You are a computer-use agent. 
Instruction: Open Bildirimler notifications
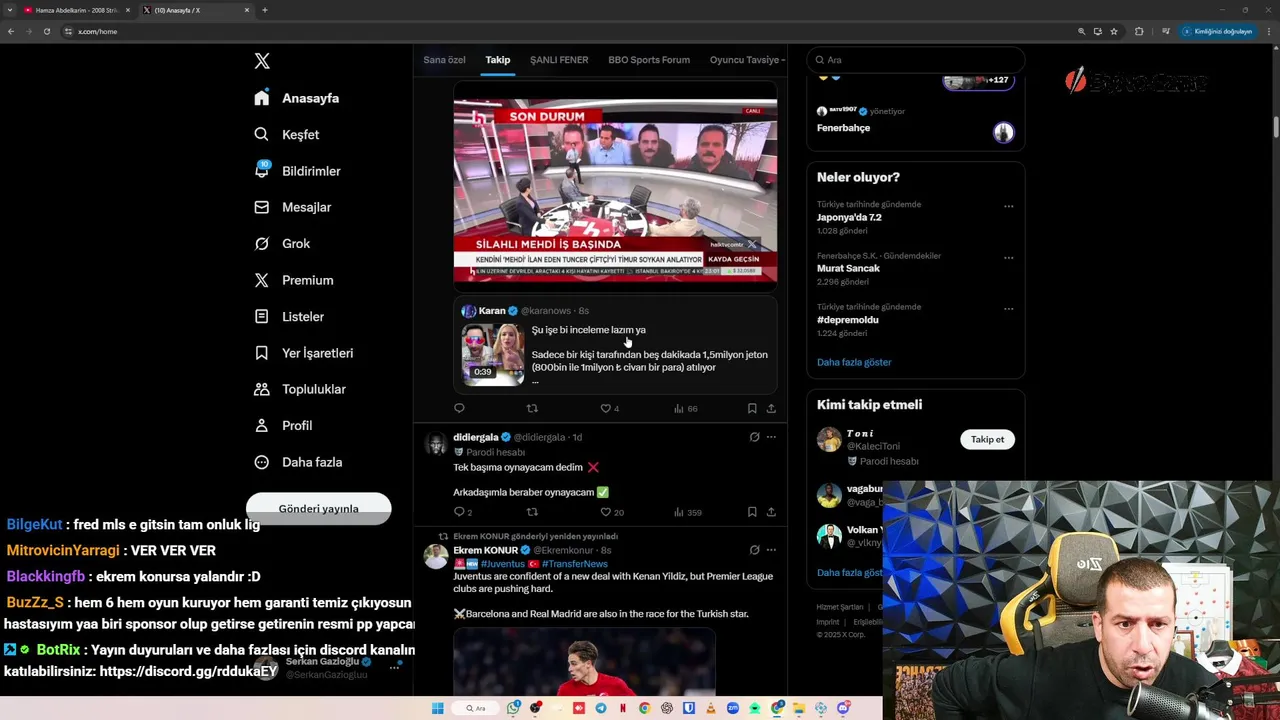tap(297, 171)
